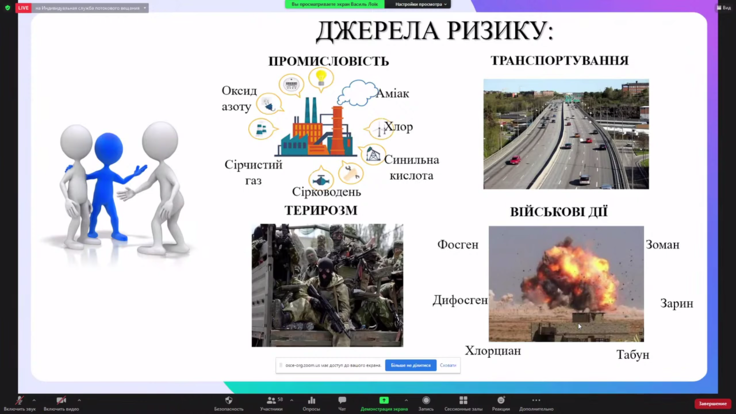Unmute microphone with 'Включить звук' icon
The image size is (736, 414).
[x=18, y=401]
